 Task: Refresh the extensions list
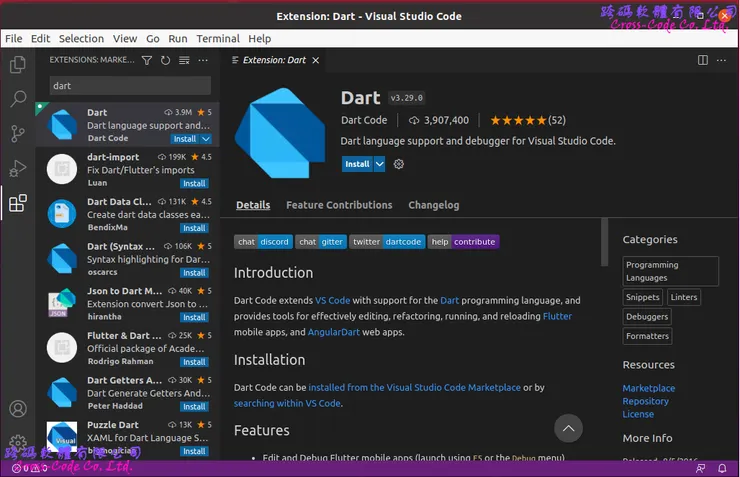coord(166,60)
